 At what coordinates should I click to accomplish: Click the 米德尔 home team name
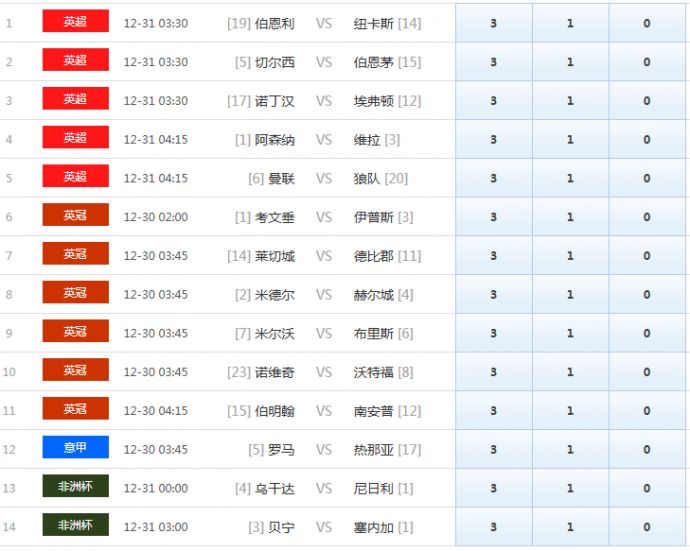[275, 295]
